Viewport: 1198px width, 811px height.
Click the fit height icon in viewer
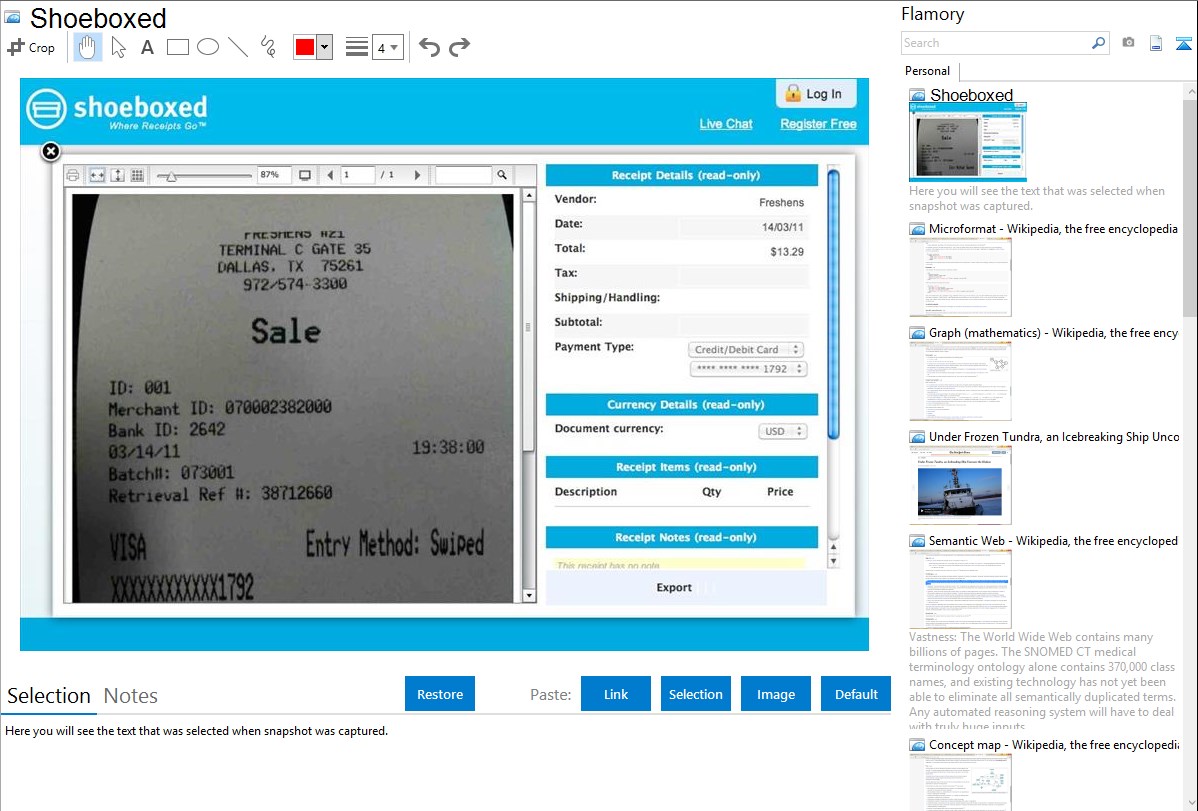(118, 175)
